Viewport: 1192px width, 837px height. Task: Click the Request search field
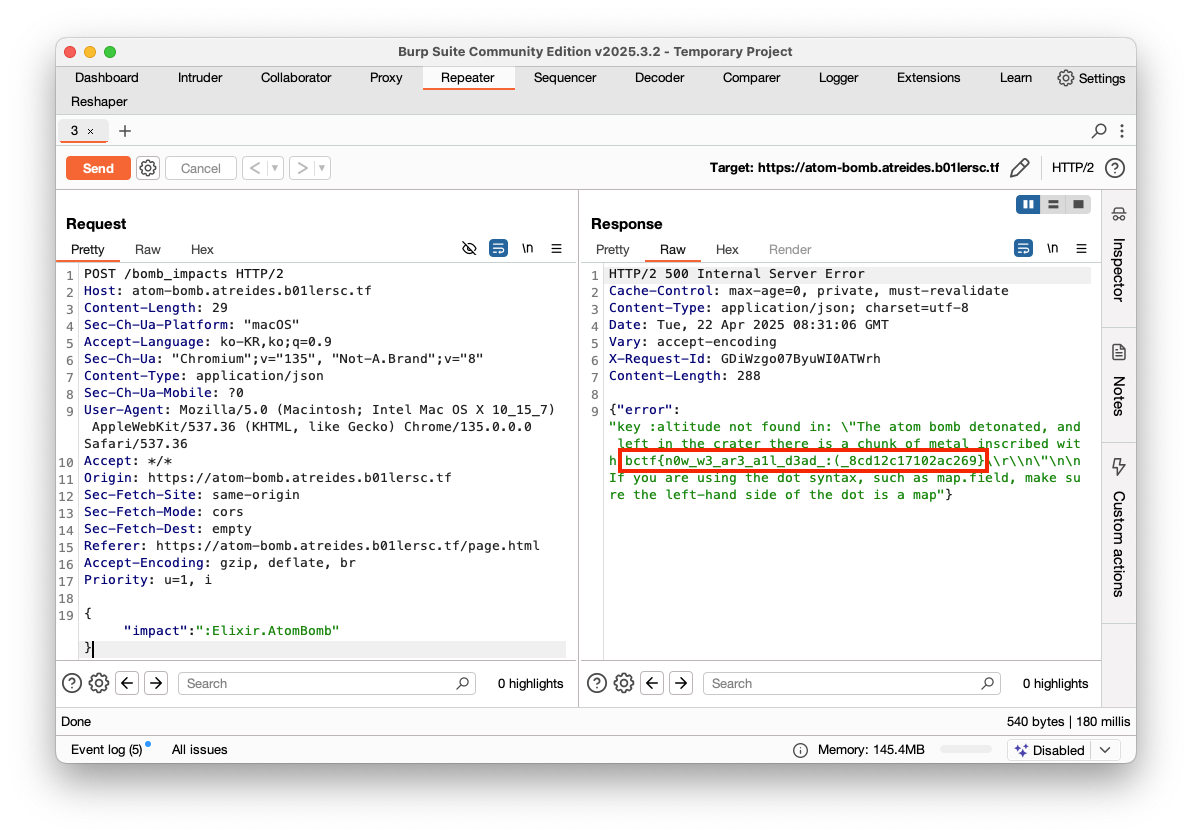point(327,683)
